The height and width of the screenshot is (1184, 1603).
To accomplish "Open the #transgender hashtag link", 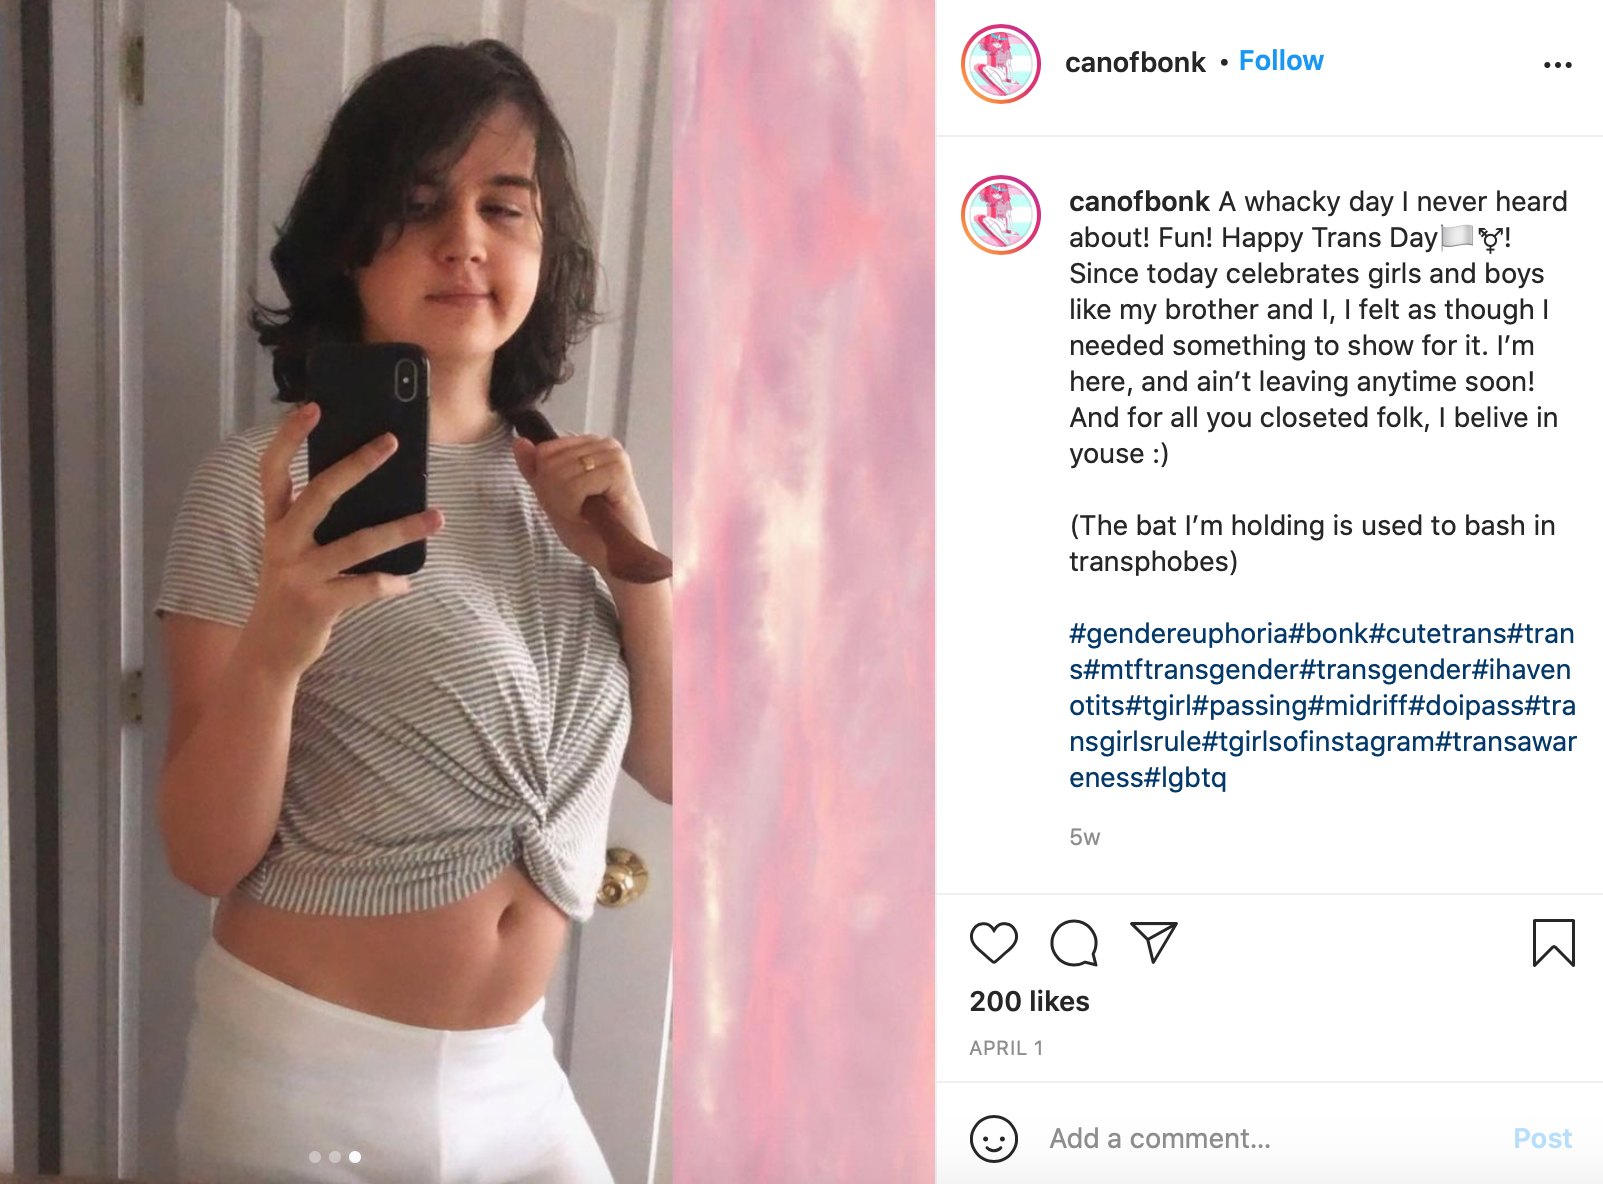I will 1385,669.
